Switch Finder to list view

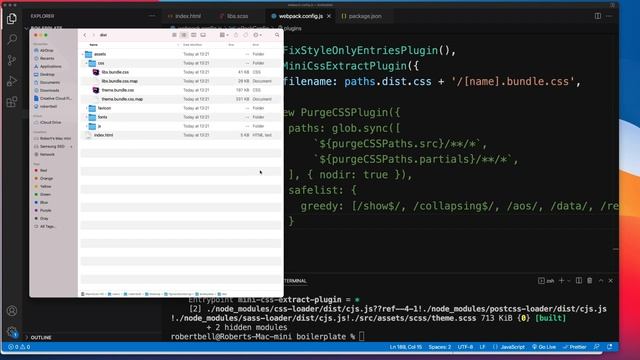point(184,35)
